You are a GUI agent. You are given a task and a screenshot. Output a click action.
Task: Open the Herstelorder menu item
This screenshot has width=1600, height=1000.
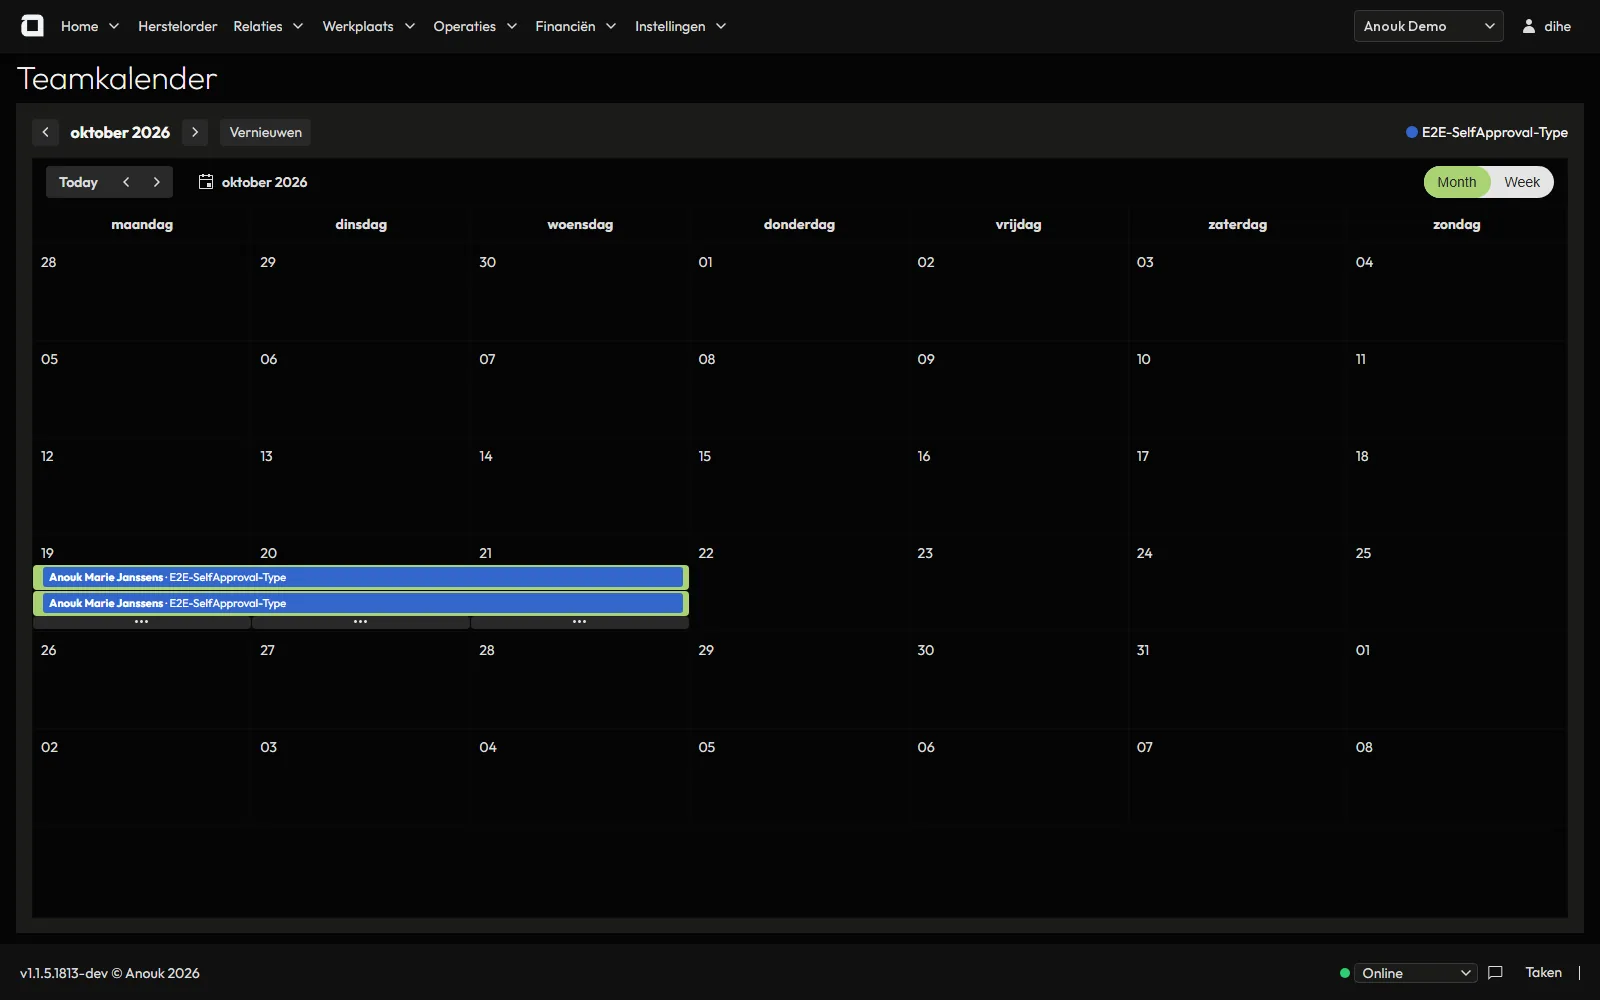(x=178, y=27)
